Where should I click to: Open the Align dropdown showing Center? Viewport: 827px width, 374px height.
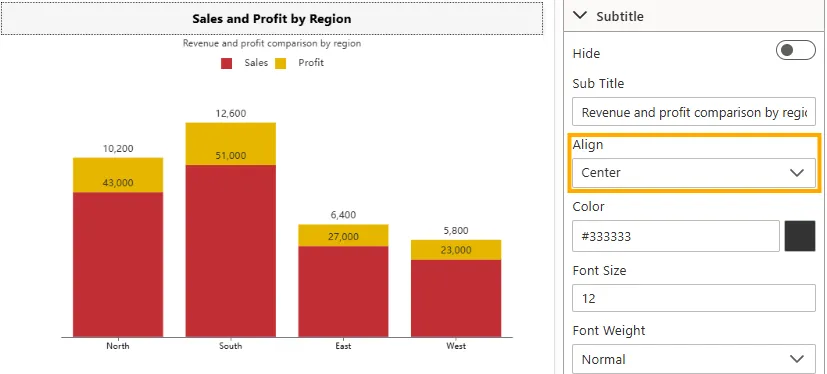click(694, 172)
